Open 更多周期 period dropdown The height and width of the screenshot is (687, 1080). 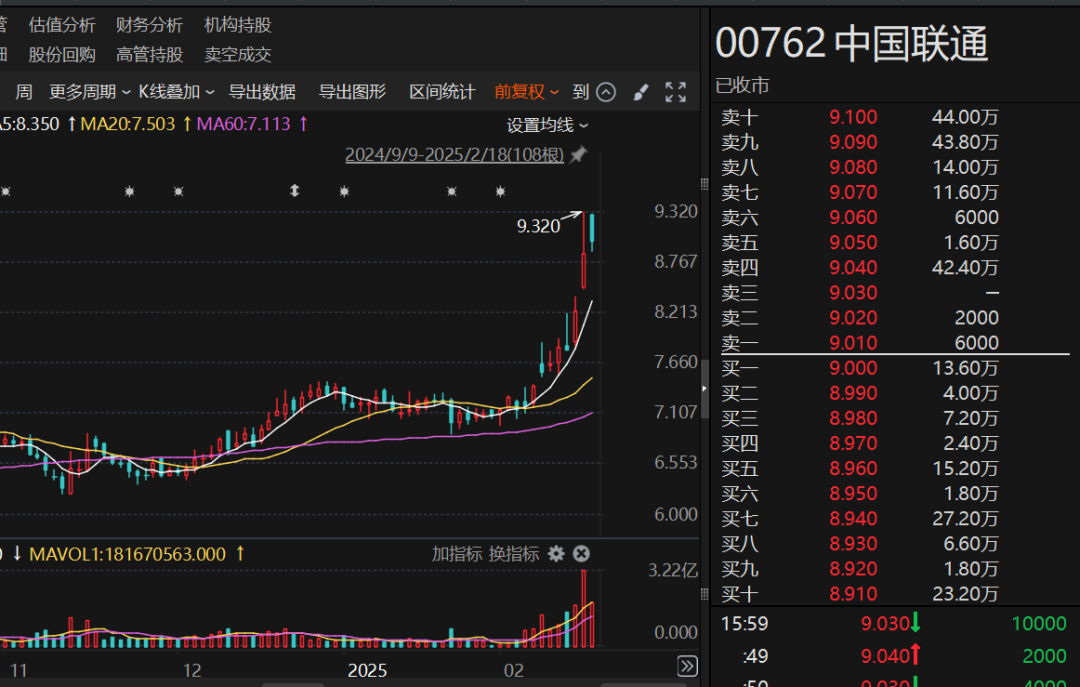coord(90,92)
